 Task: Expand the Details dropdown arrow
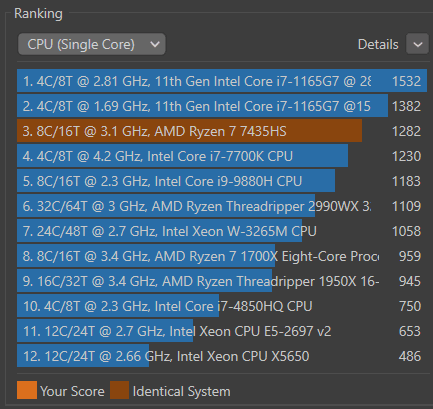pos(417,44)
